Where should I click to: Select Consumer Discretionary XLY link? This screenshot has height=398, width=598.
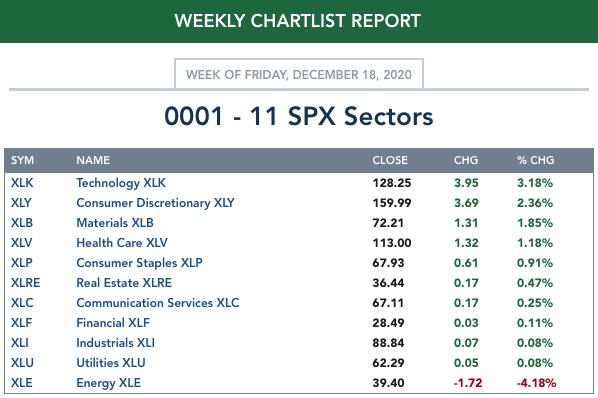pos(155,203)
